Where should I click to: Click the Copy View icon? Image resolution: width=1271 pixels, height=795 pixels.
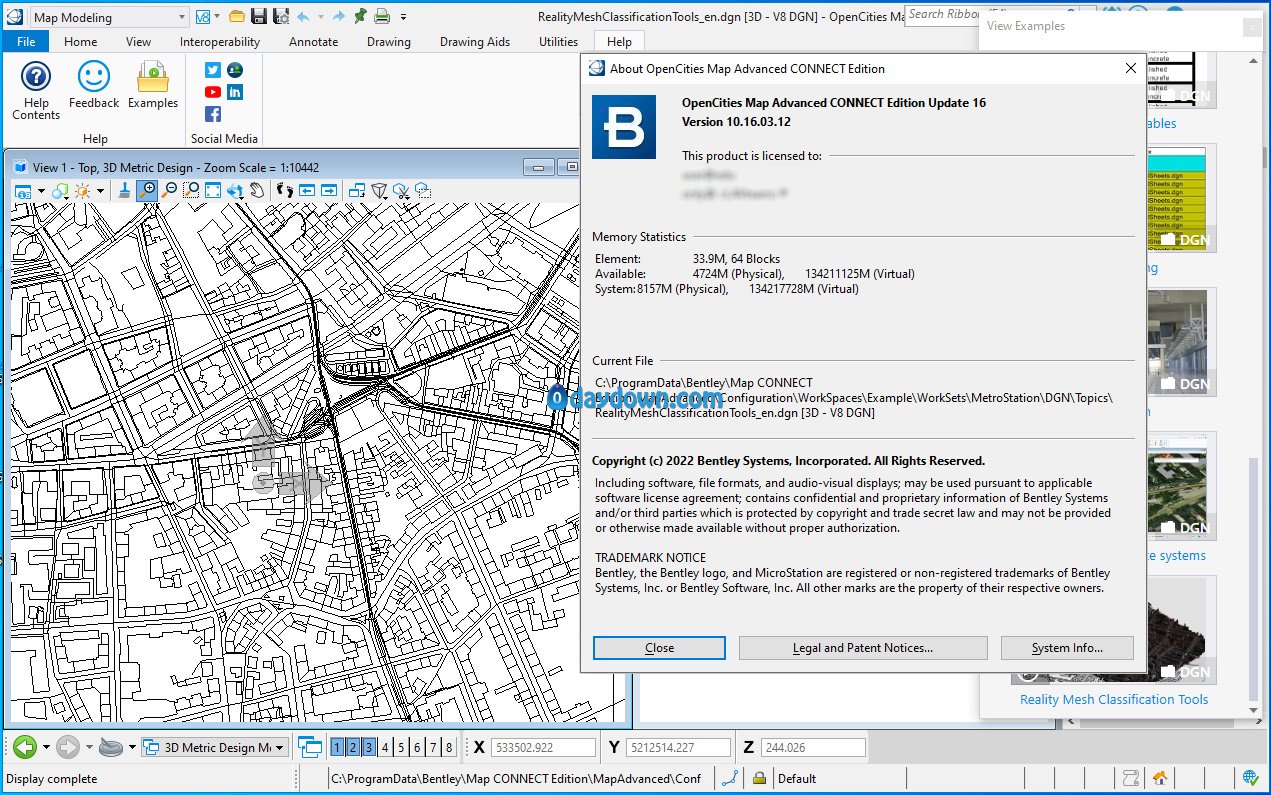(356, 190)
